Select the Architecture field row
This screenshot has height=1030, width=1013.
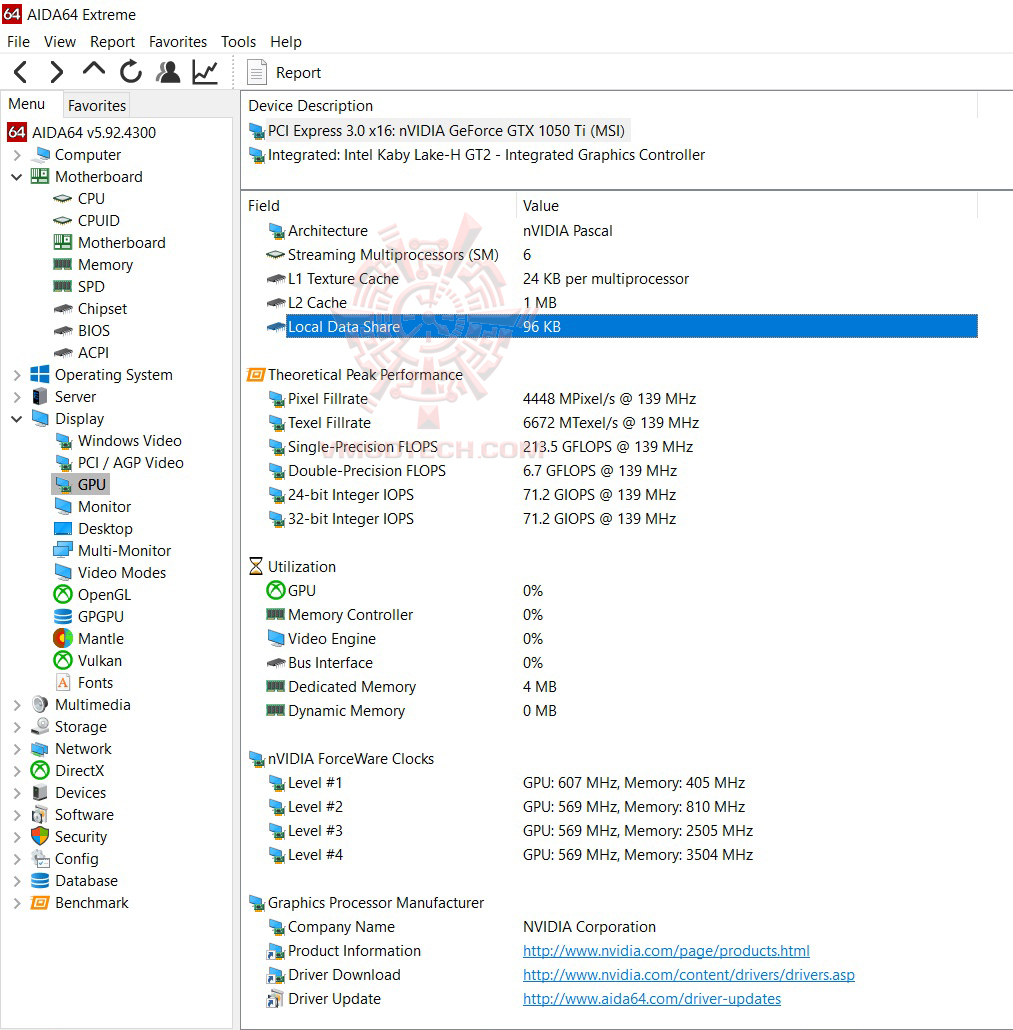(x=622, y=231)
